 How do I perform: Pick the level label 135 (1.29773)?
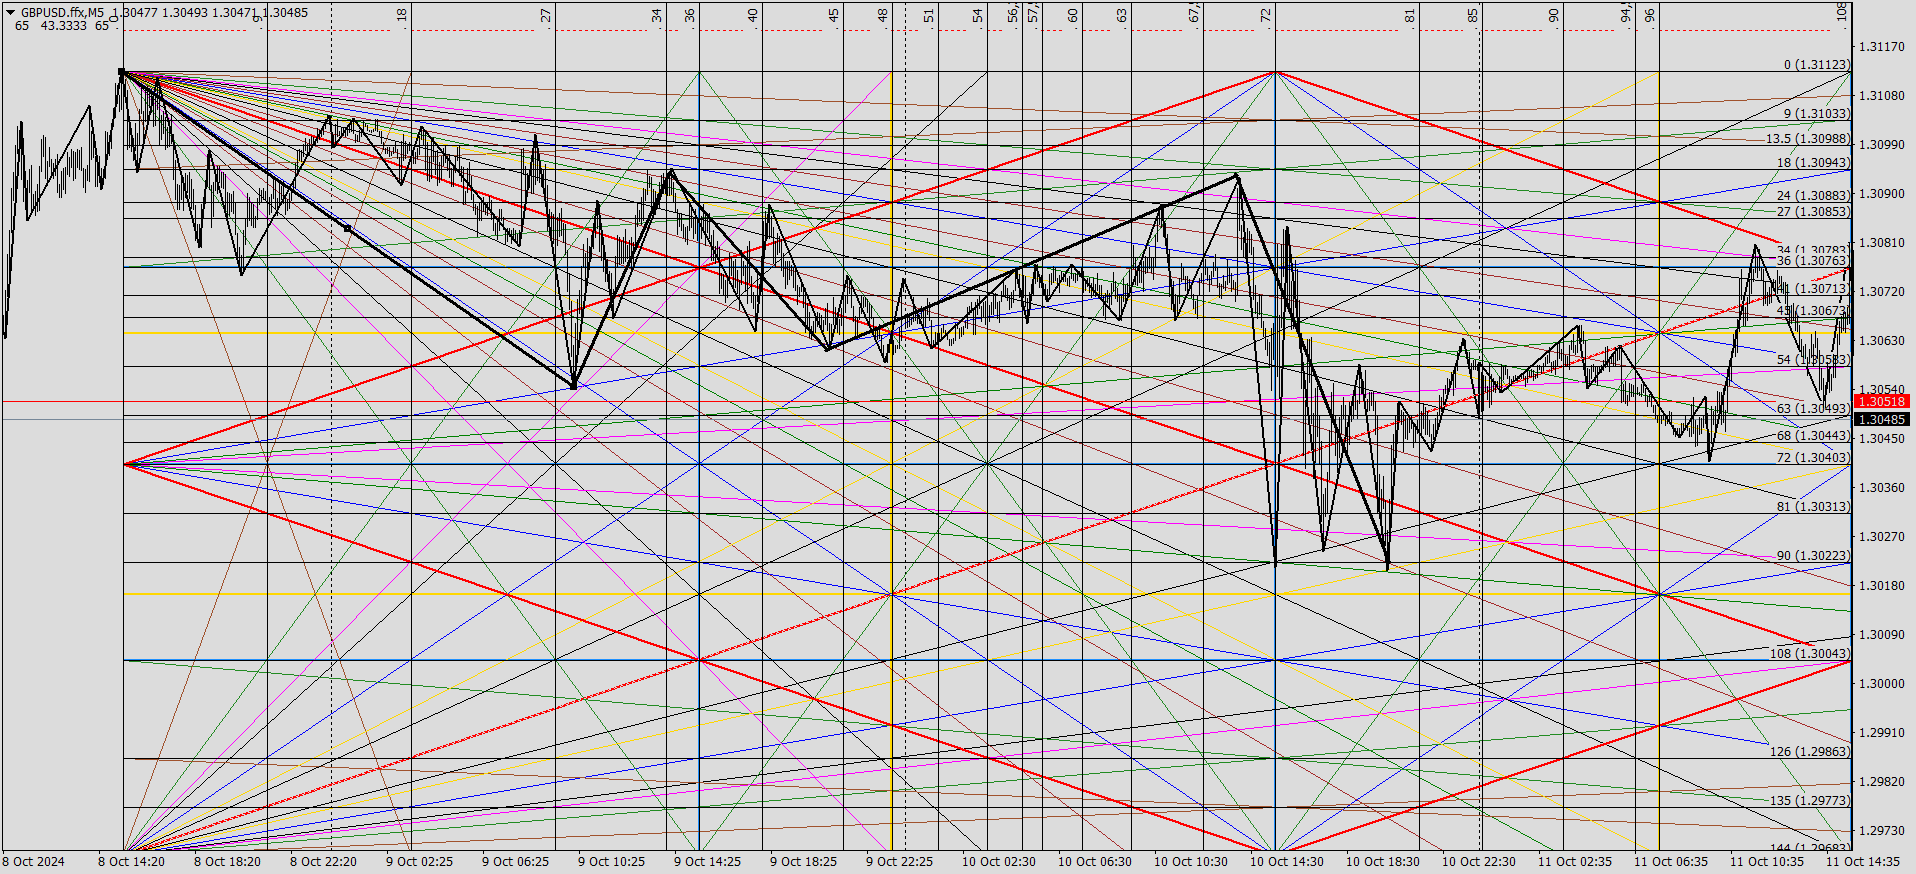(x=1810, y=801)
